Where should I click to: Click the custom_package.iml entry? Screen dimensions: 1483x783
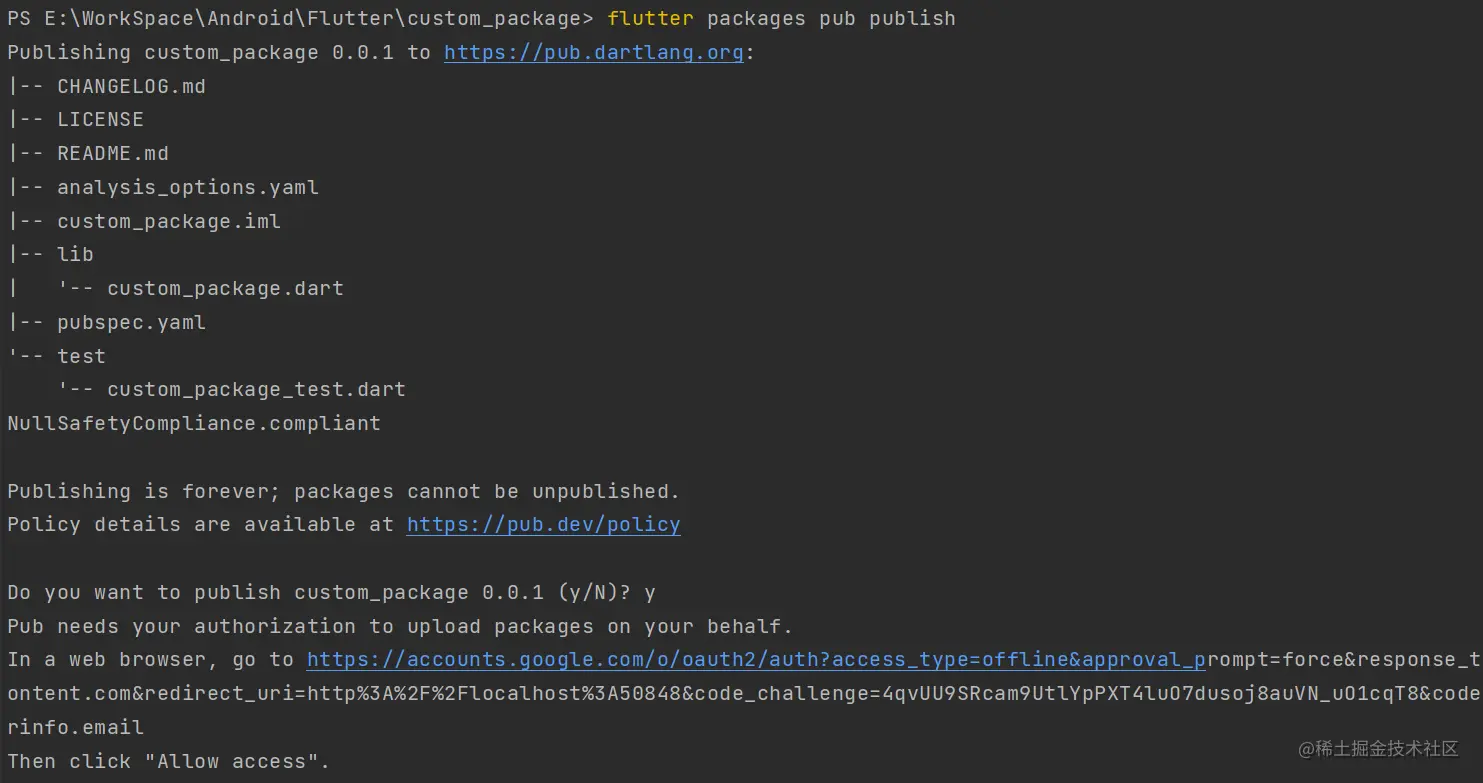point(169,221)
